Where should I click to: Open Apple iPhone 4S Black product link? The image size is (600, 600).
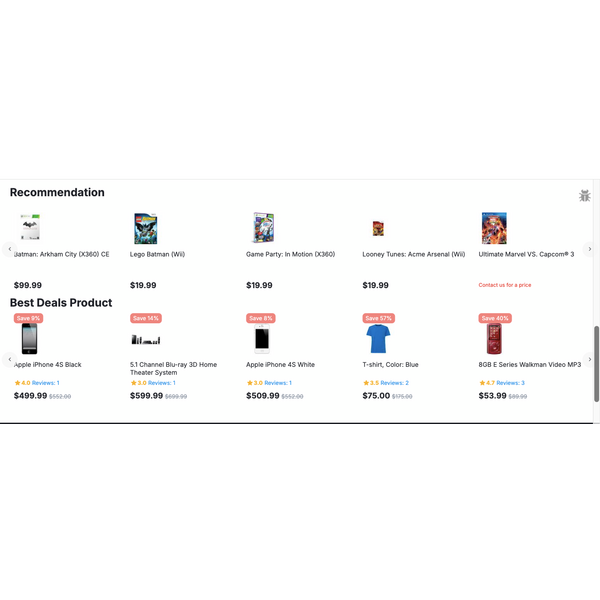click(48, 365)
